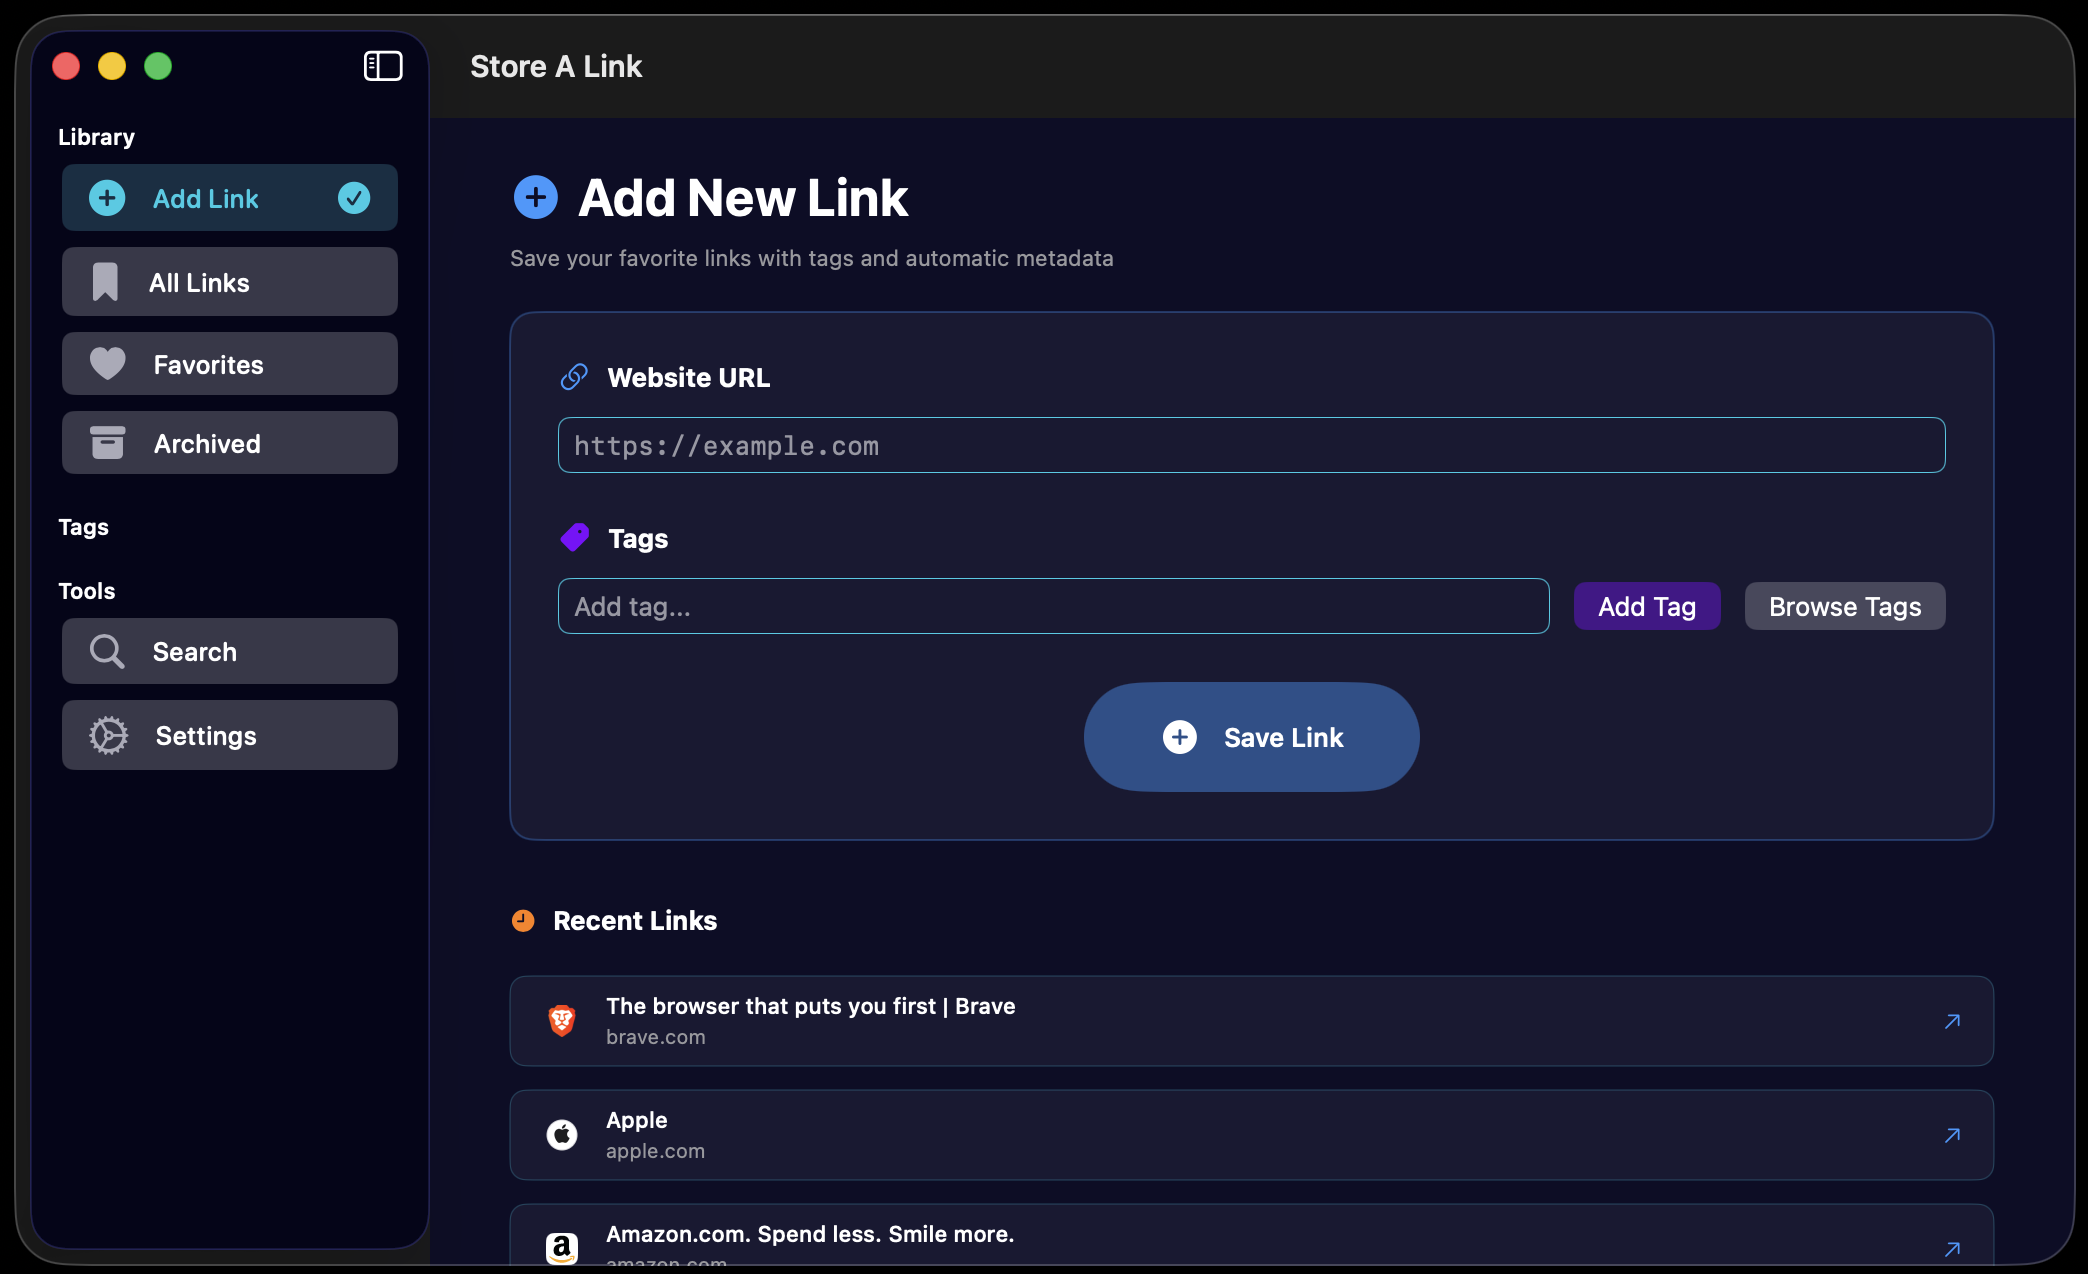Image resolution: width=2088 pixels, height=1274 pixels.
Task: Open the Brave recent link row
Action: point(1251,1021)
